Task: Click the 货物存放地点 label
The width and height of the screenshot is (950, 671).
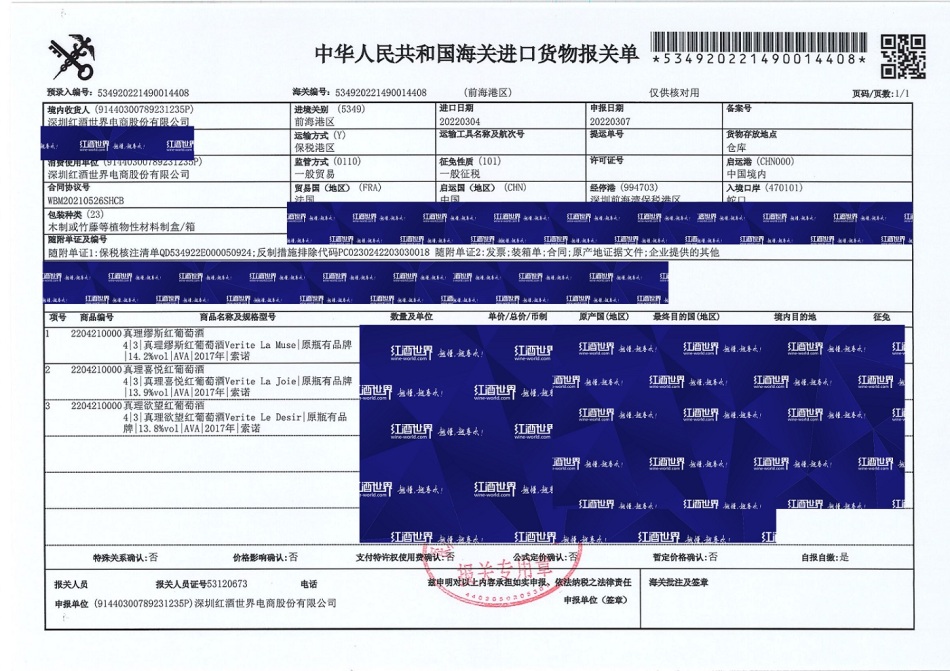Action: (x=751, y=134)
